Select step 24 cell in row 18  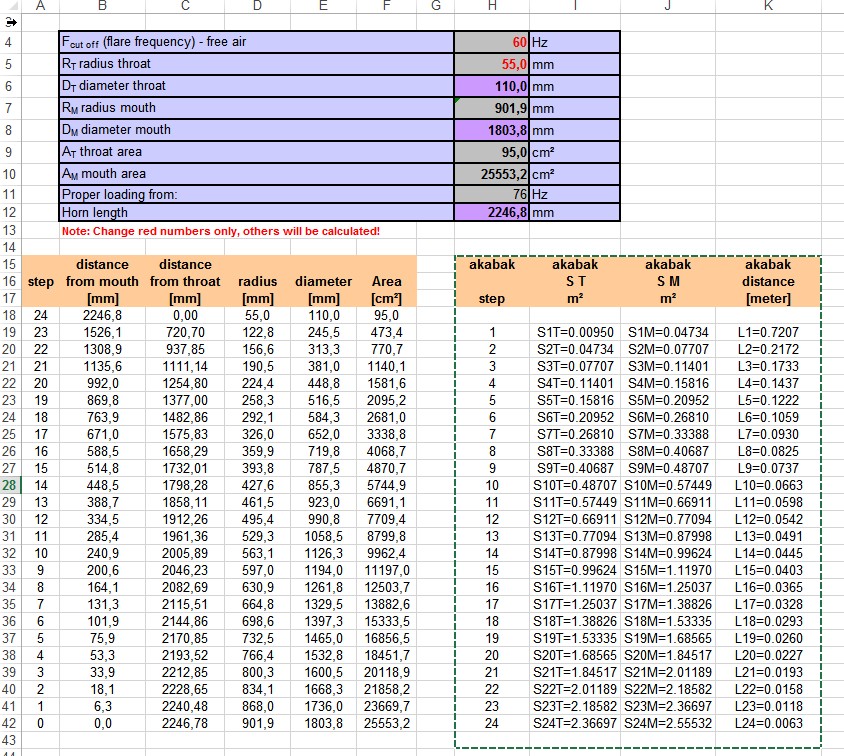coord(40,315)
